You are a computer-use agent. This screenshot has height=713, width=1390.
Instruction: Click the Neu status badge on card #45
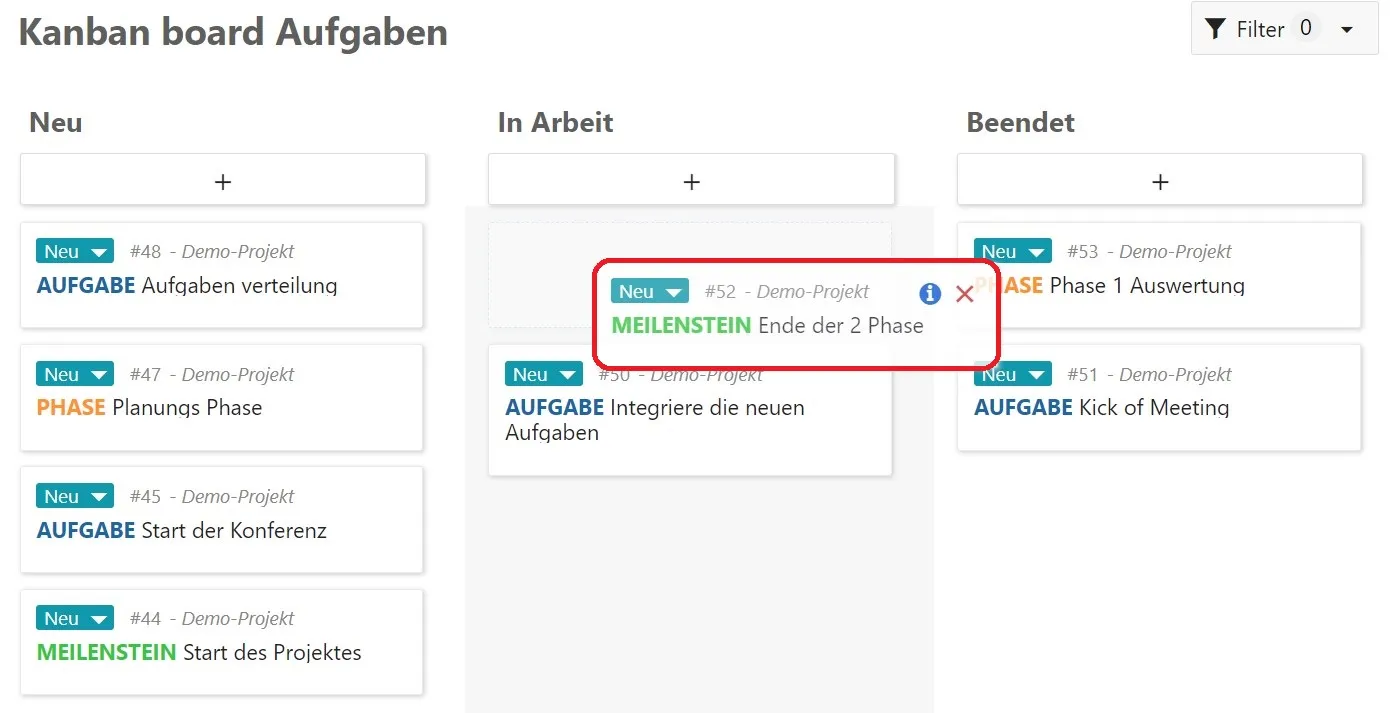pyautogui.click(x=74, y=496)
